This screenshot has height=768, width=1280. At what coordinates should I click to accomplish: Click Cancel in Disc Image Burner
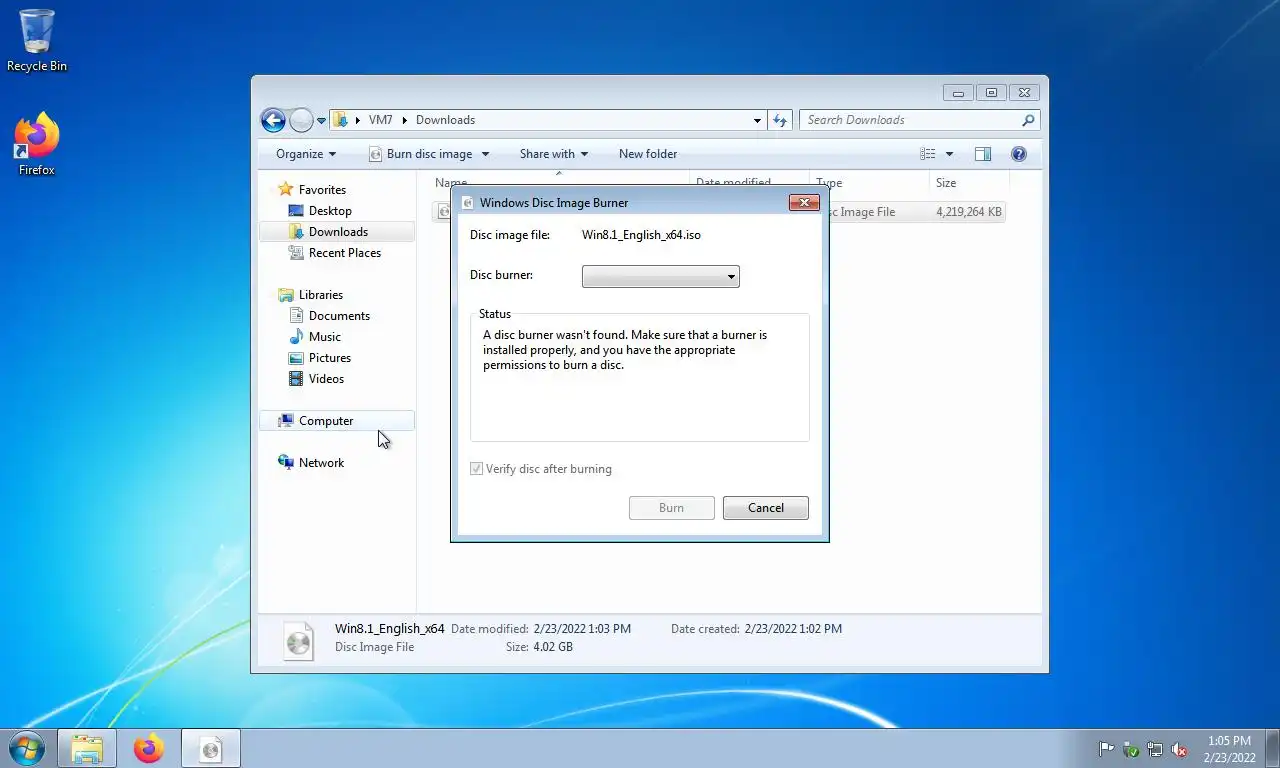tap(766, 508)
